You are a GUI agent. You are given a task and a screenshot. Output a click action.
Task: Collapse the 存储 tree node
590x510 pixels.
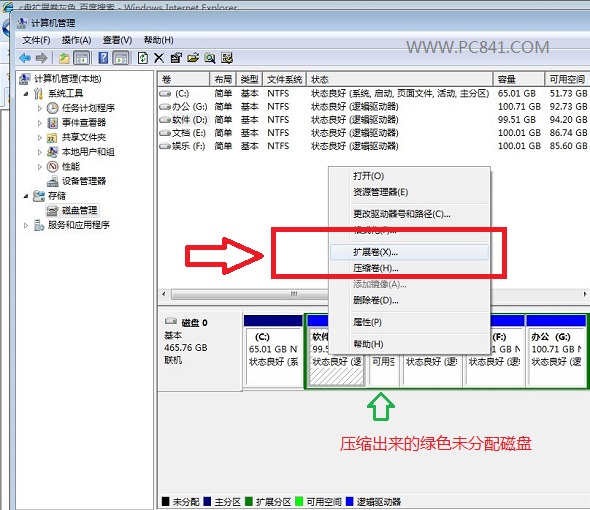tap(26, 196)
